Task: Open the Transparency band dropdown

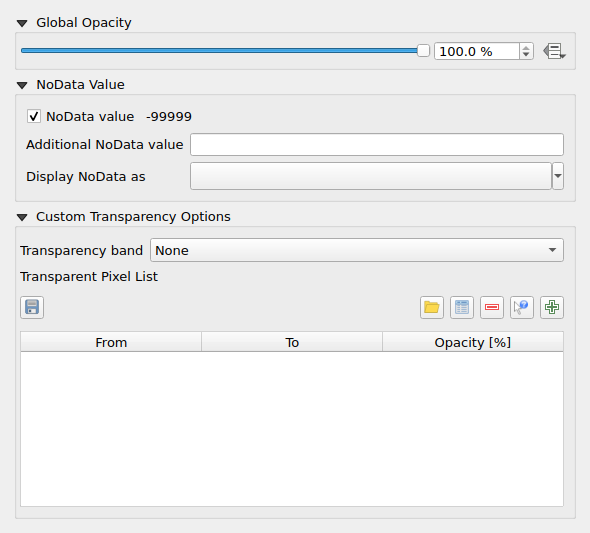Action: [357, 250]
